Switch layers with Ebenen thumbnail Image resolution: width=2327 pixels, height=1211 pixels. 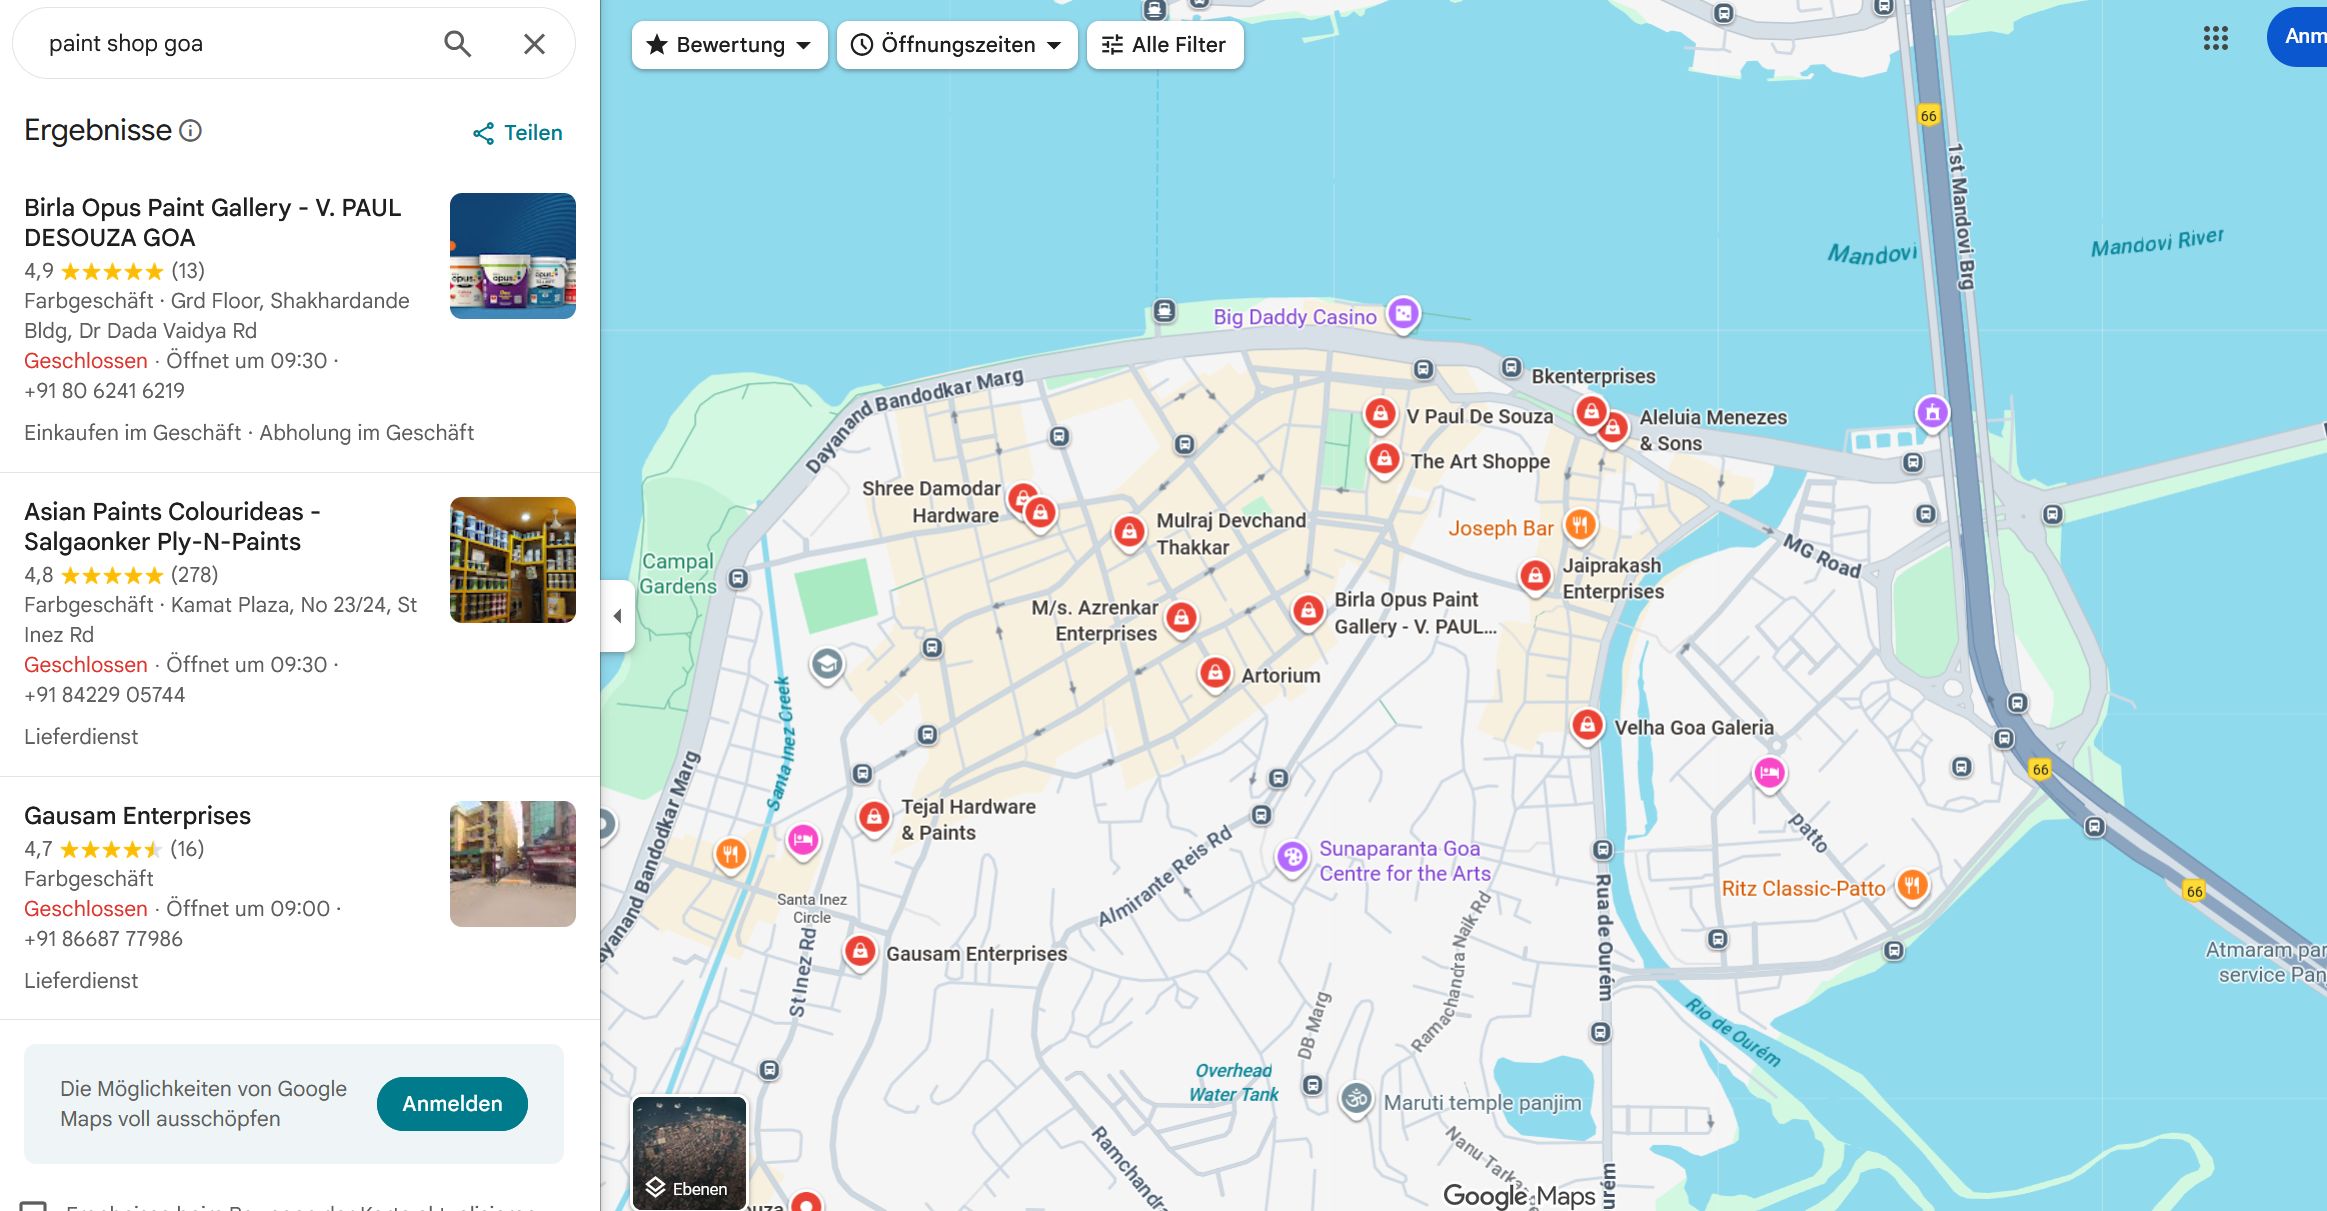click(689, 1152)
